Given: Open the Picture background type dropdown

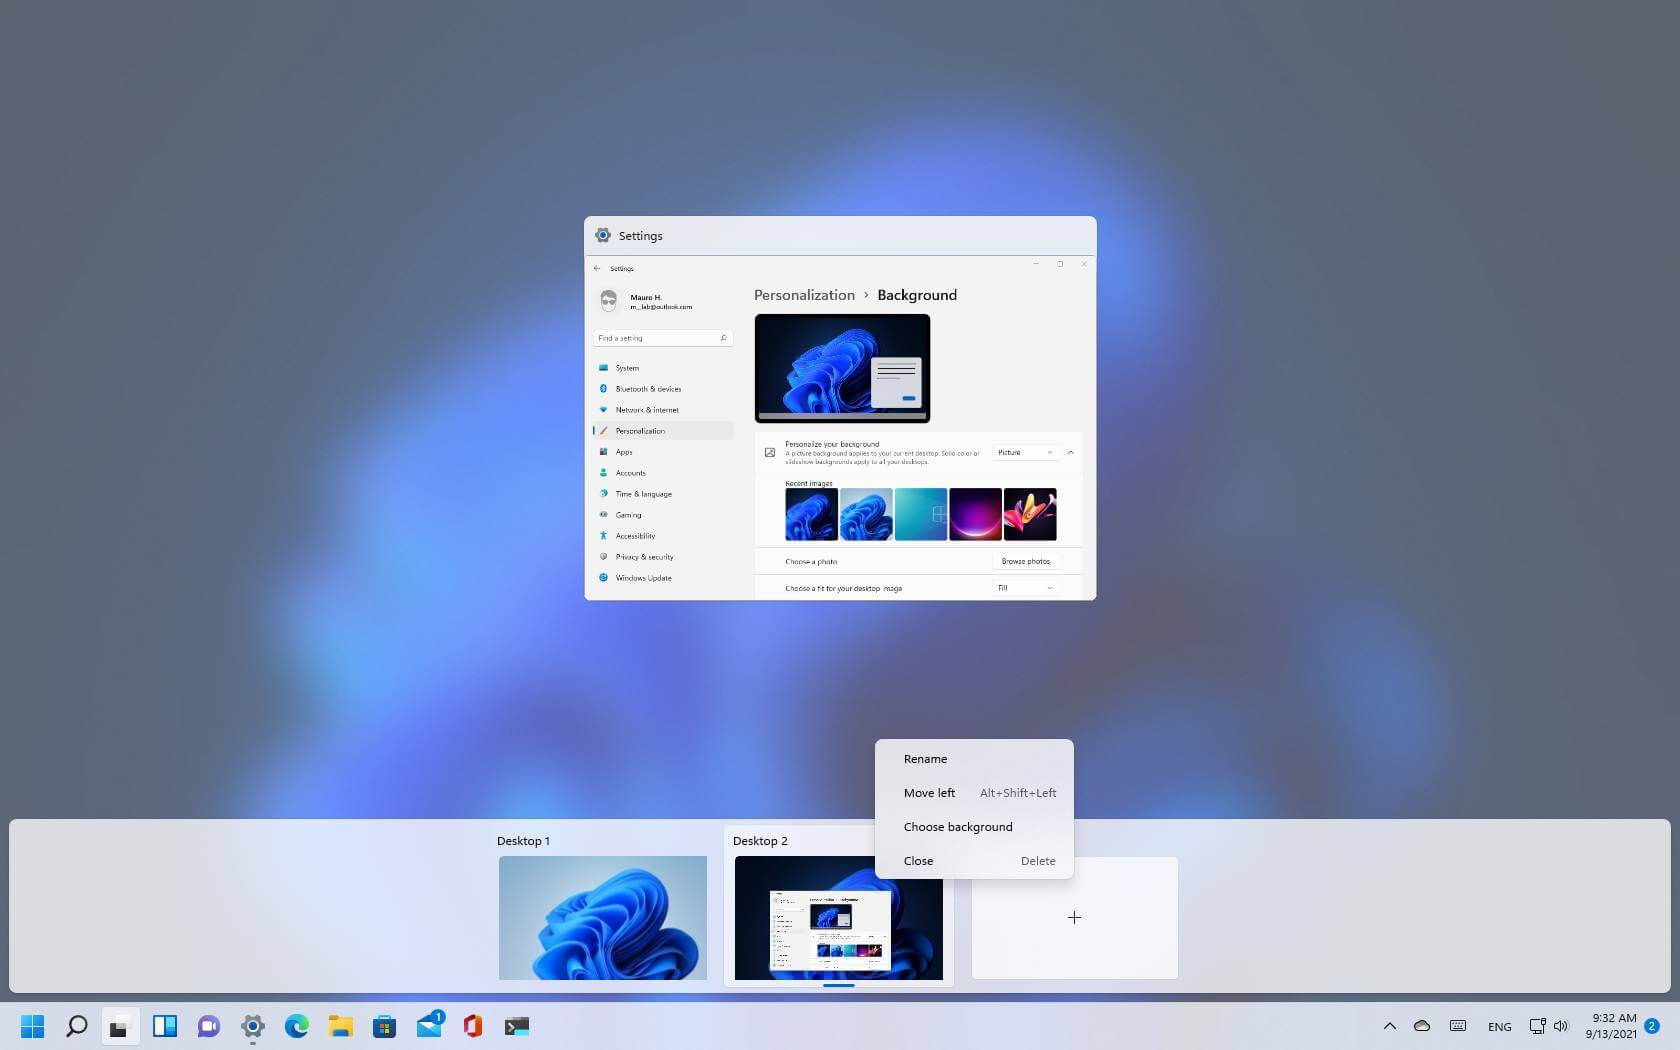Looking at the screenshot, I should [x=1024, y=452].
